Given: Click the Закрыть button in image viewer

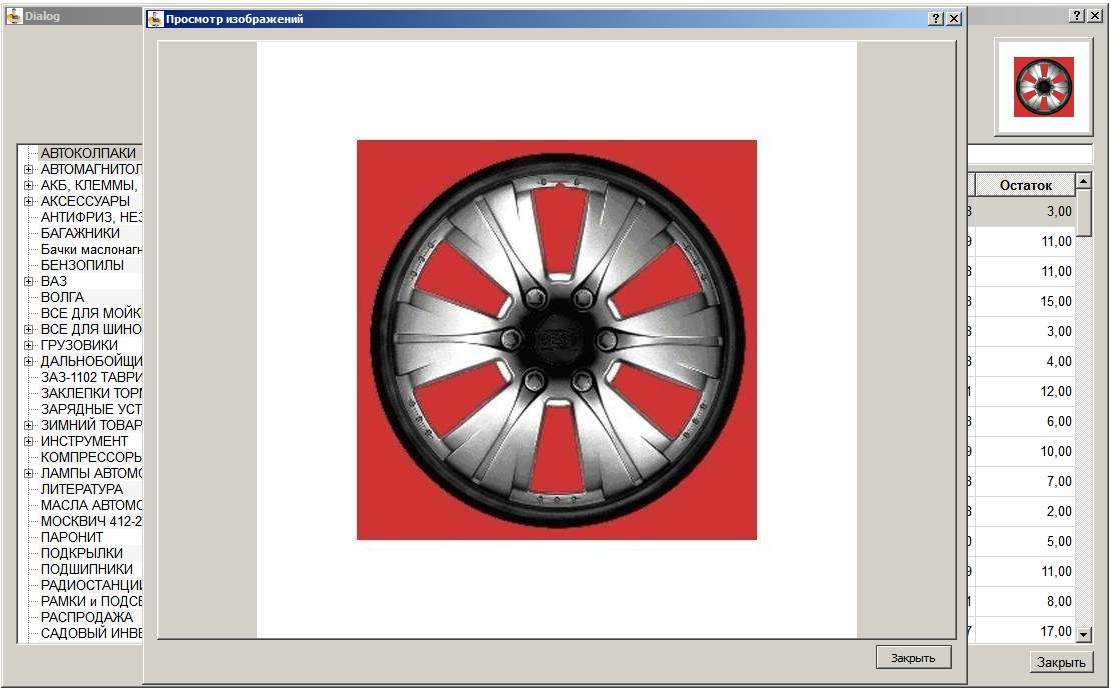Looking at the screenshot, I should click(x=913, y=657).
